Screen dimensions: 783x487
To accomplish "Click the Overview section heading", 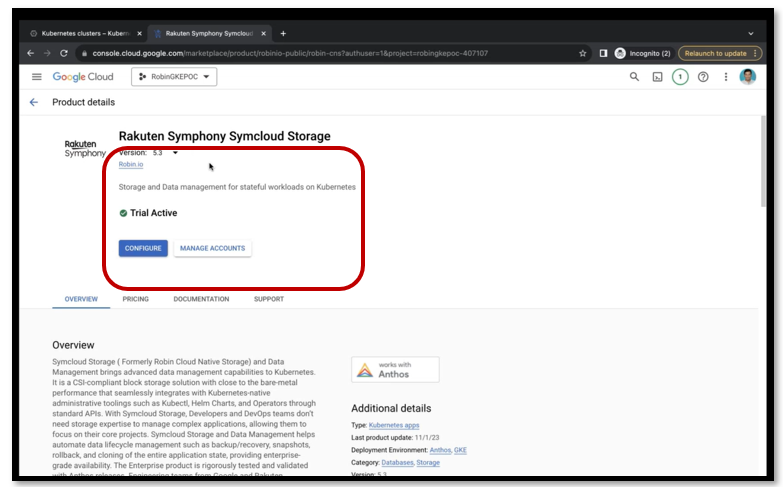I will pyautogui.click(x=73, y=345).
